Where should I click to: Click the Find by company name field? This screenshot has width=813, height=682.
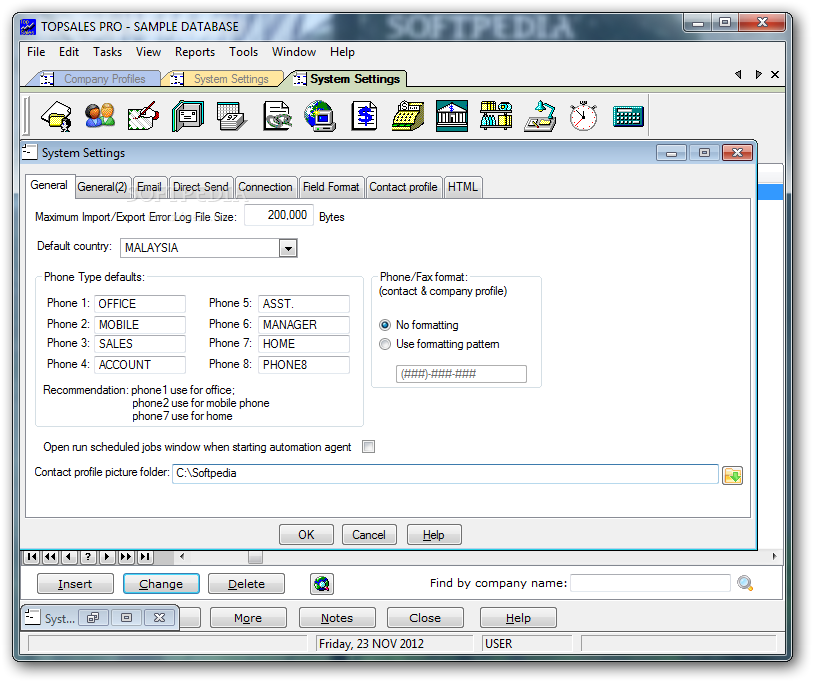point(650,583)
